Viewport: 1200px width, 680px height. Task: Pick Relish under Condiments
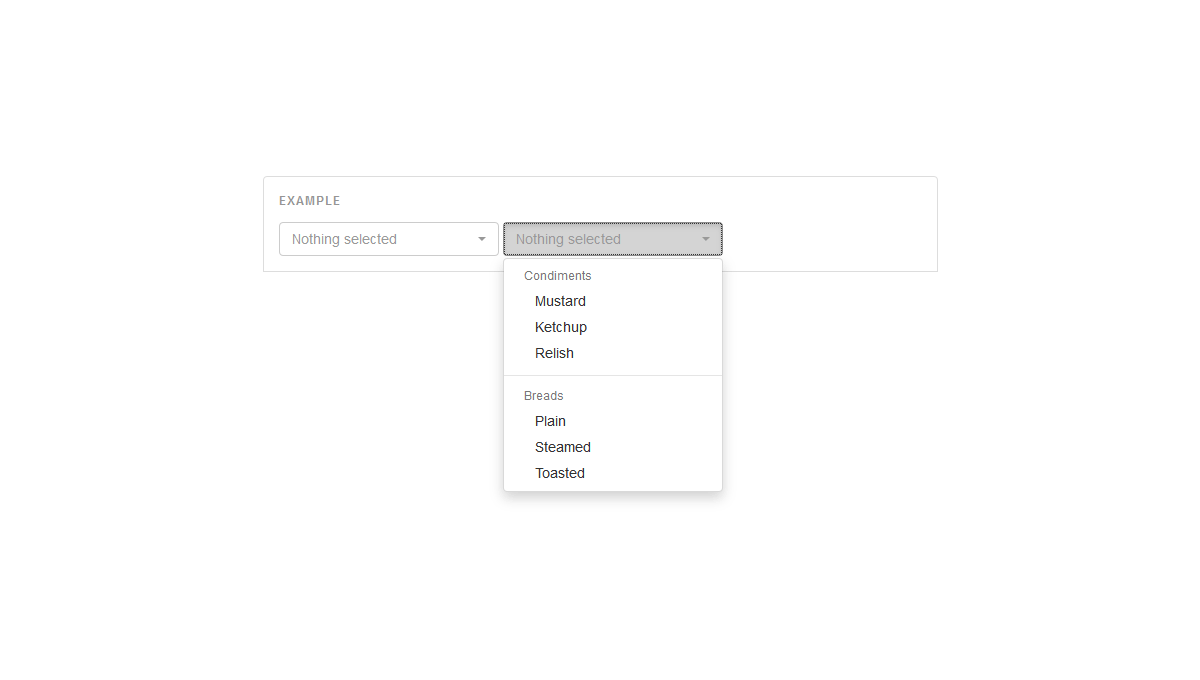554,353
